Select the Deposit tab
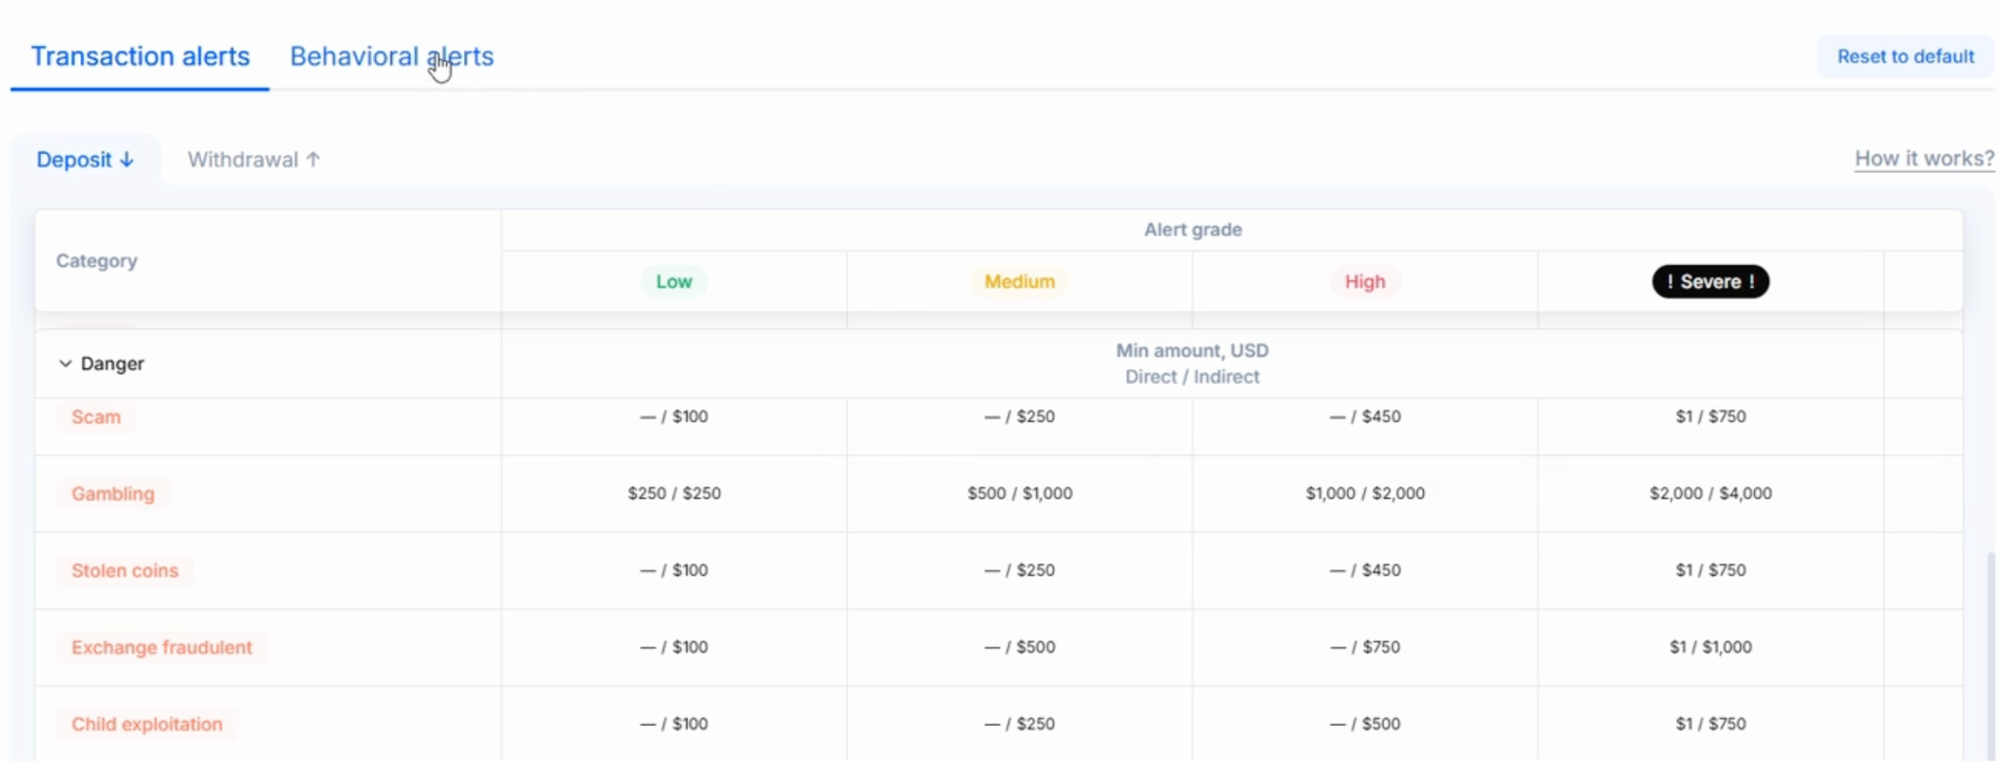Viewport: 2000px width, 761px height. [x=85, y=160]
